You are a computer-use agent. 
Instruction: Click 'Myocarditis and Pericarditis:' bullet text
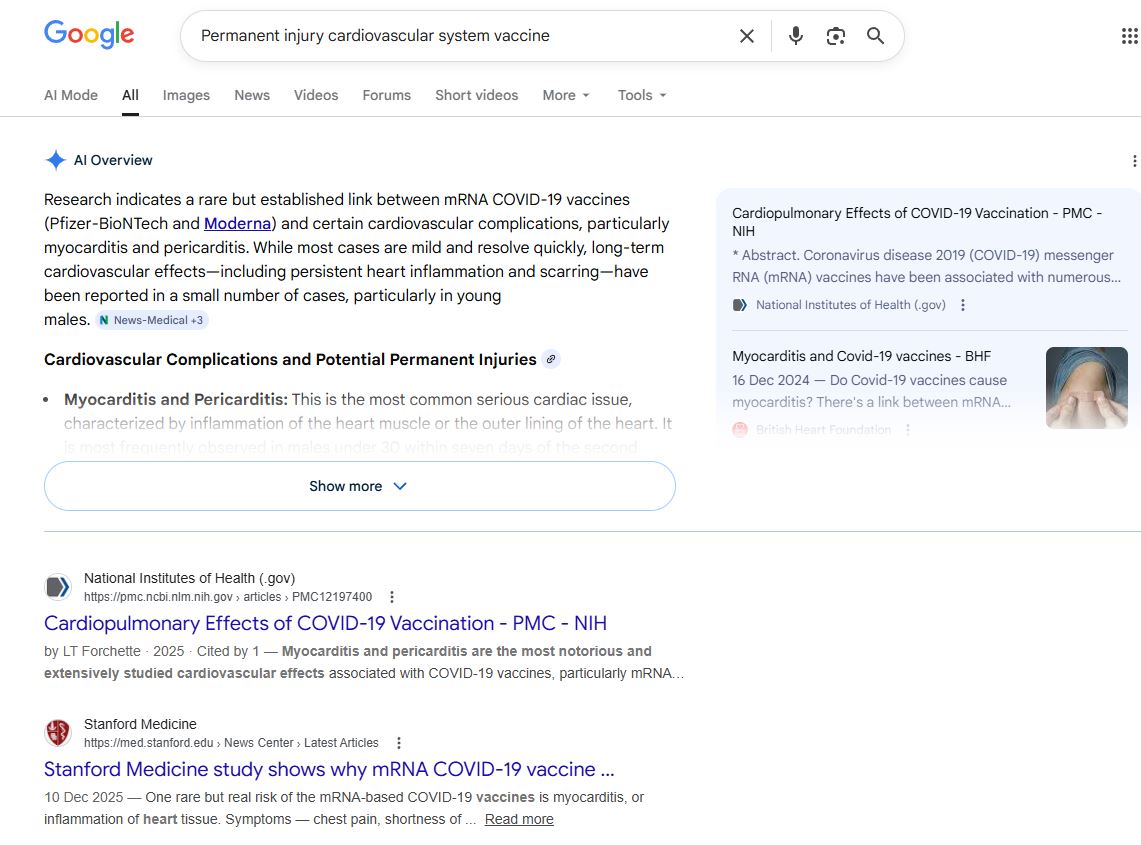pyautogui.click(x=176, y=400)
